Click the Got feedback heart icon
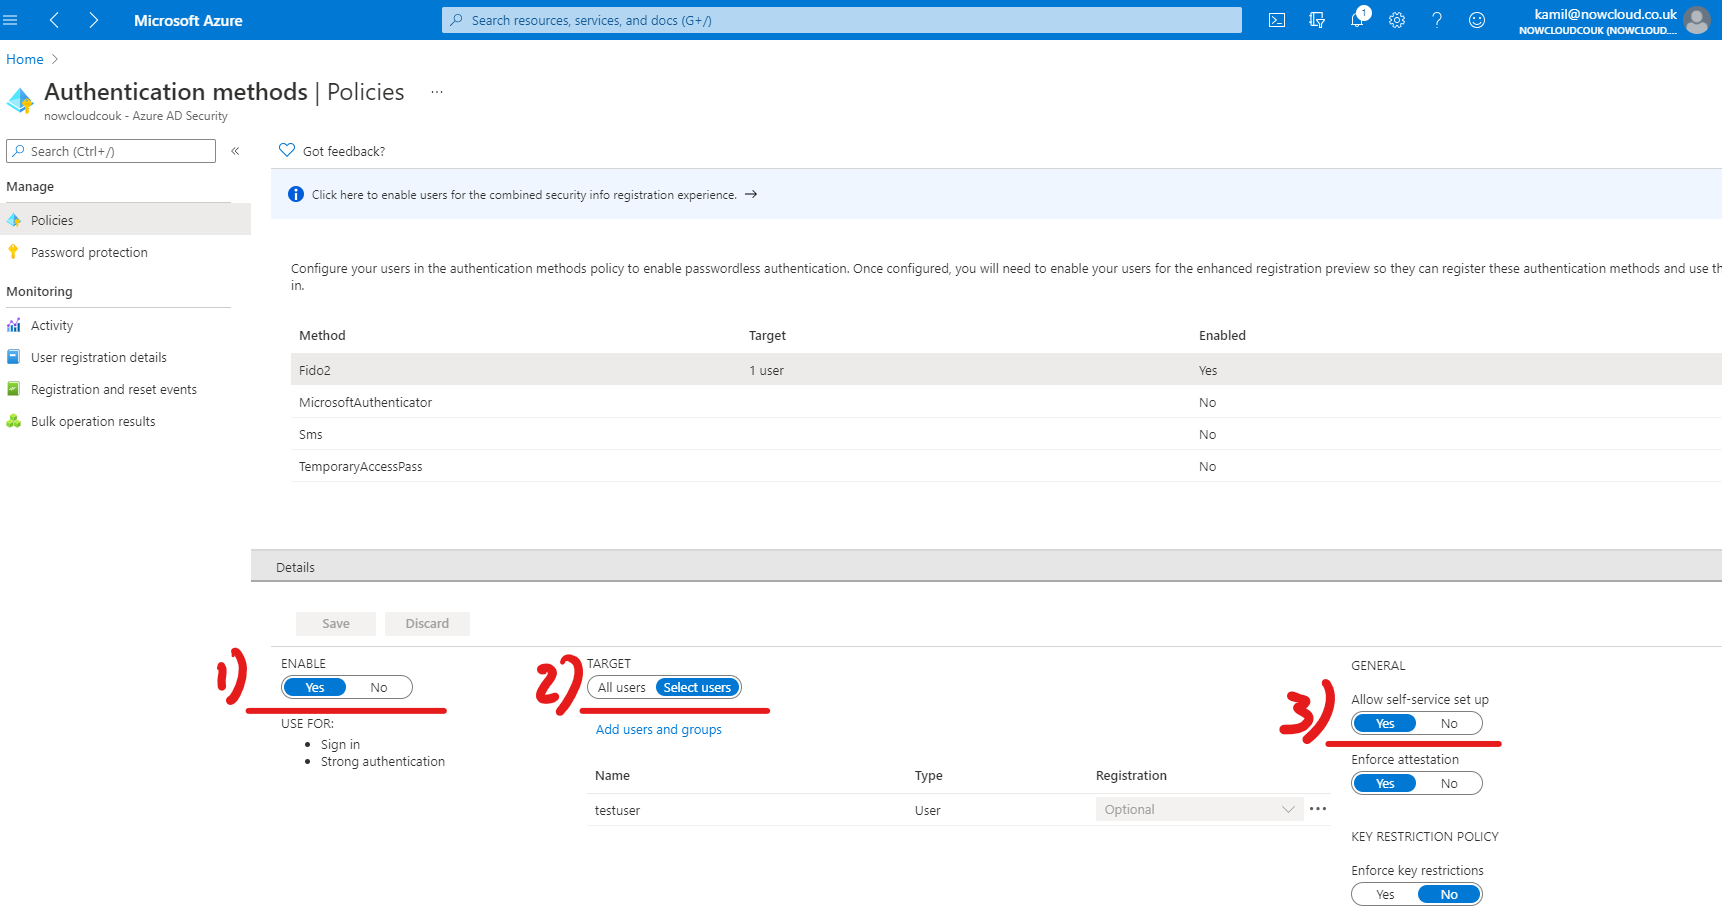This screenshot has width=1722, height=915. point(287,150)
